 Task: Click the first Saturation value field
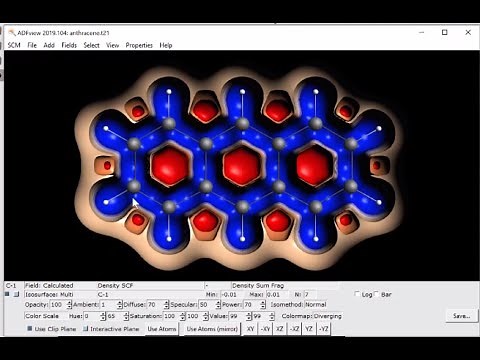pos(172,316)
